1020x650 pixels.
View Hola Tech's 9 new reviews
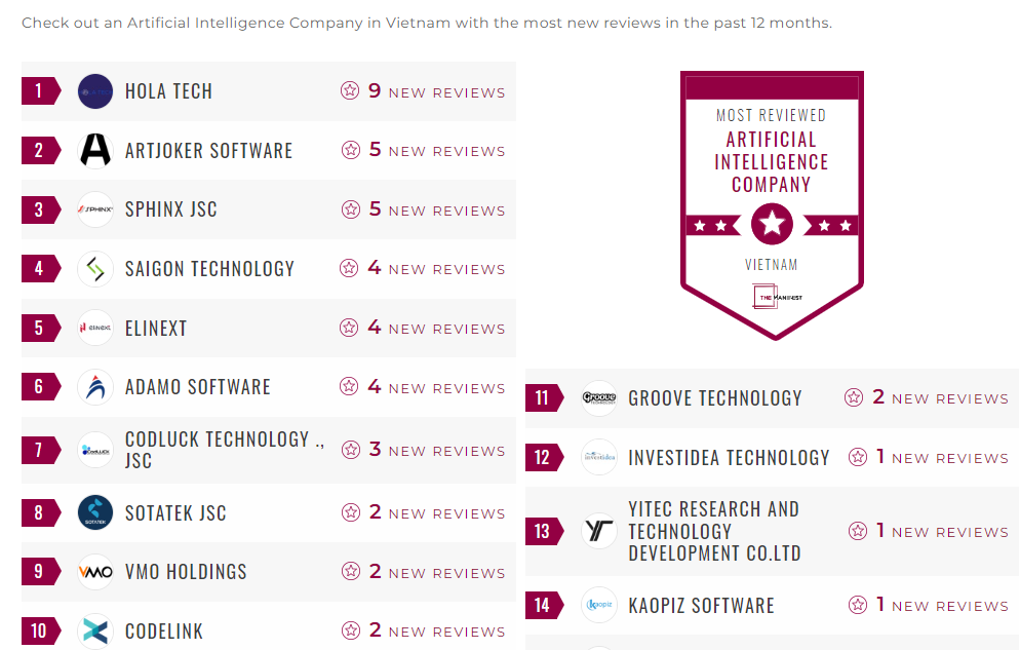tap(423, 91)
